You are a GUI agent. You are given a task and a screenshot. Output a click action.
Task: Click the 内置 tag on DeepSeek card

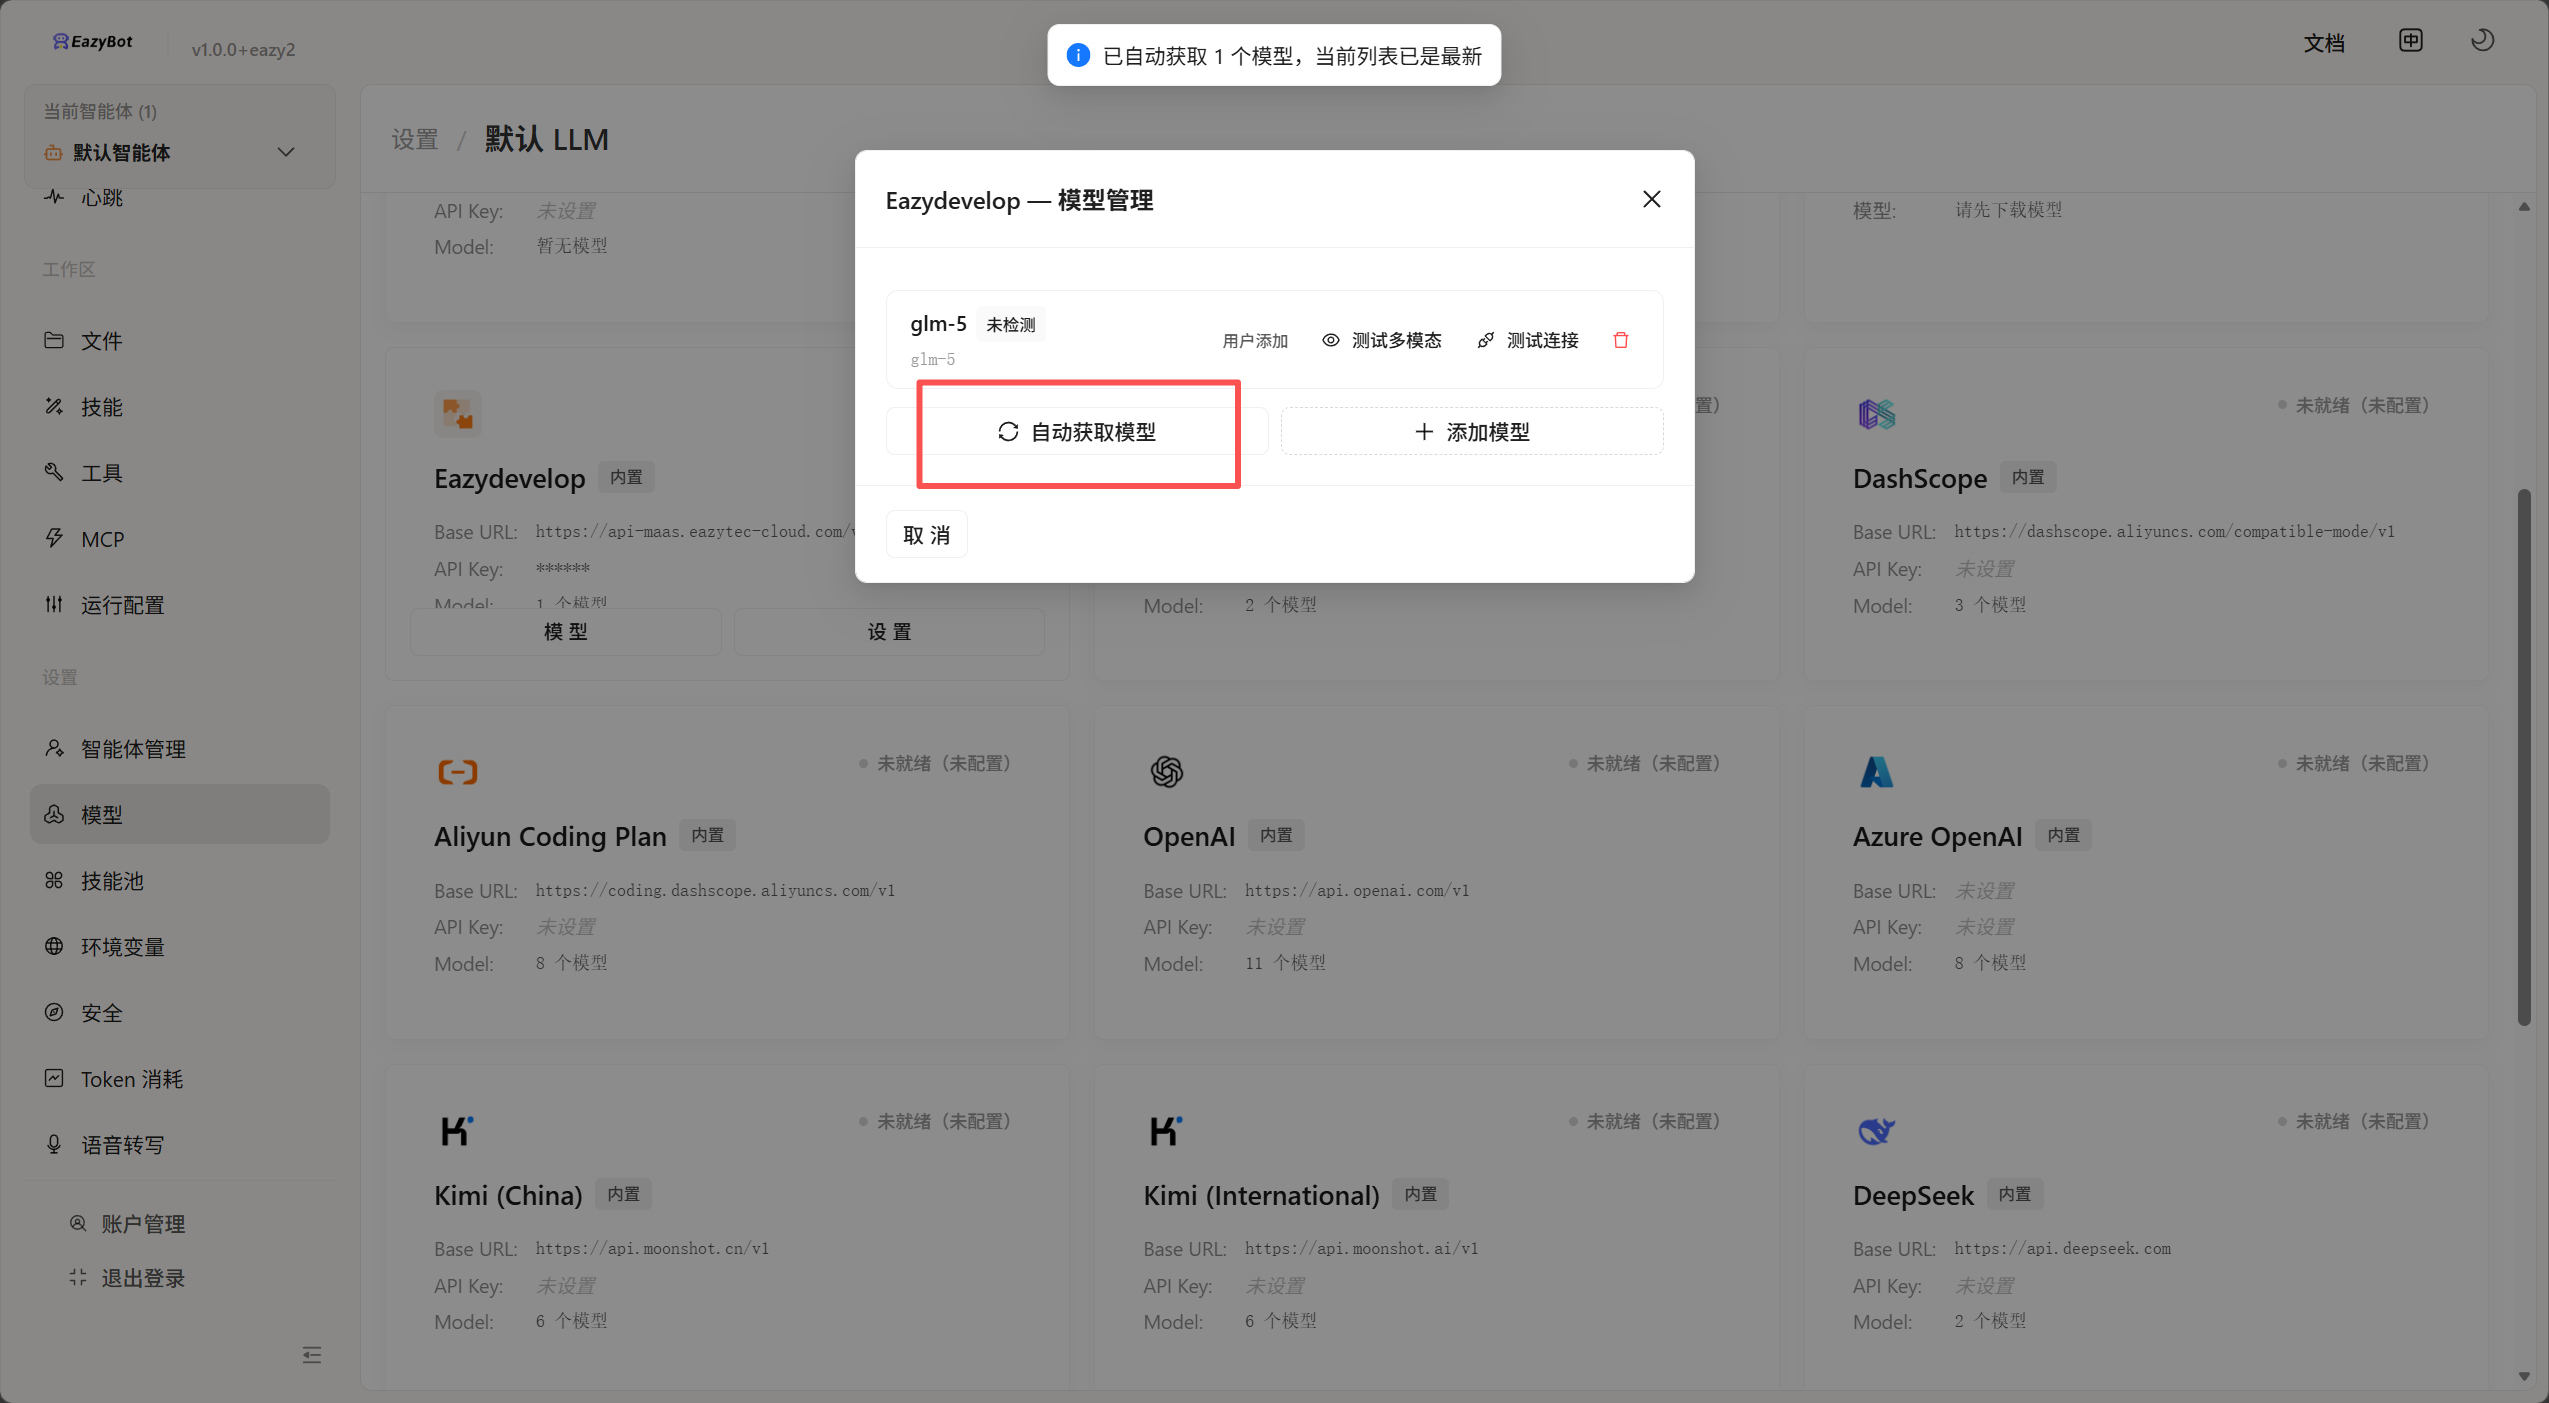tap(2014, 1194)
